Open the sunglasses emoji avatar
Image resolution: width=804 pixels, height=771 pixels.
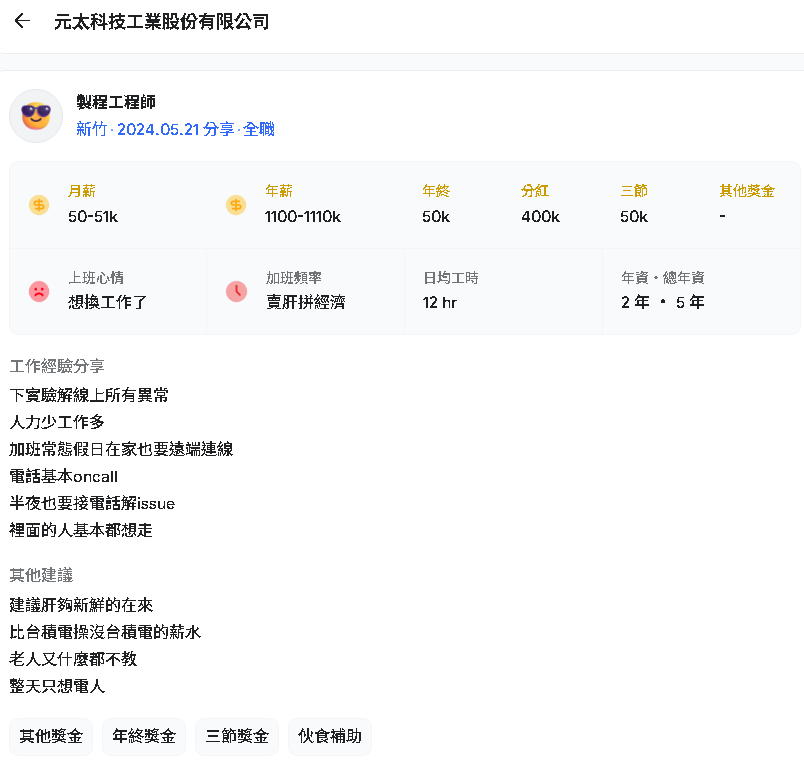coord(36,116)
